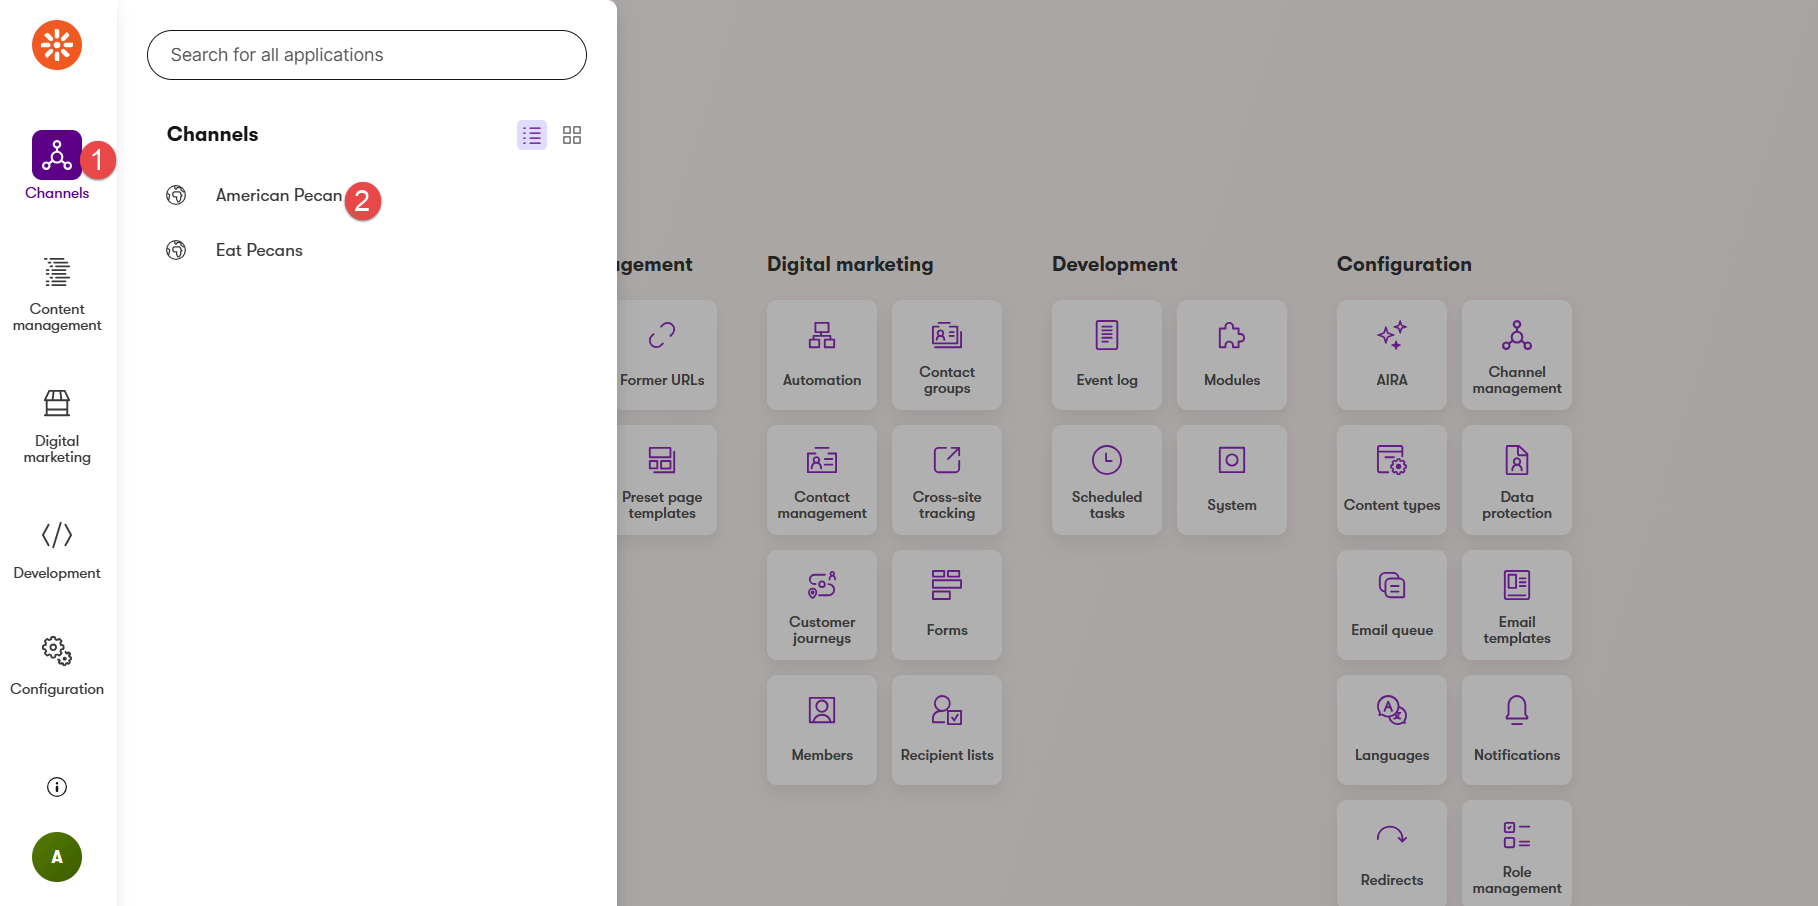Switch channels to list view
This screenshot has height=906, width=1818.
pos(532,135)
